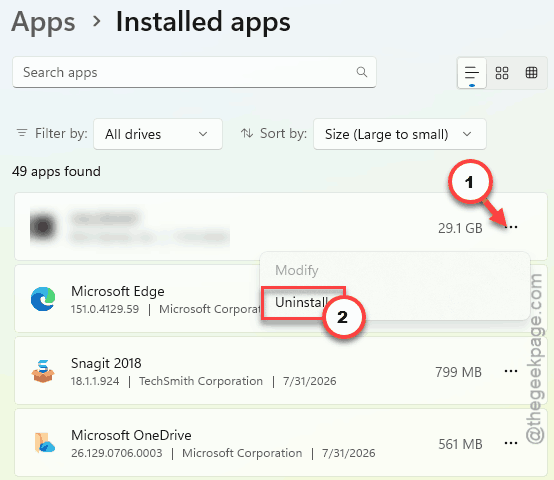Click the Microsoft Edge app icon
The image size is (554, 480).
(x=43, y=299)
